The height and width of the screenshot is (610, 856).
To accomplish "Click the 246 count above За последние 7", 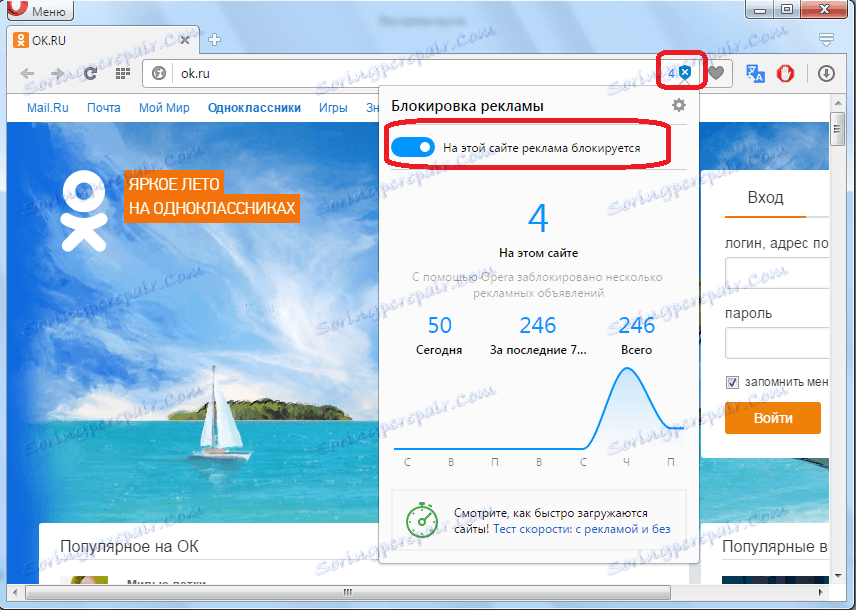I will click(538, 325).
